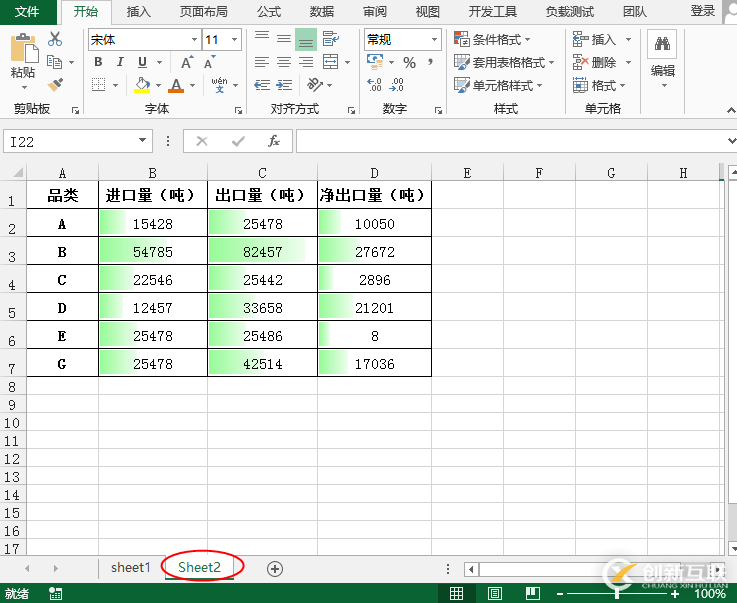
Task: Open the font size 11 dropdown
Action: click(234, 39)
